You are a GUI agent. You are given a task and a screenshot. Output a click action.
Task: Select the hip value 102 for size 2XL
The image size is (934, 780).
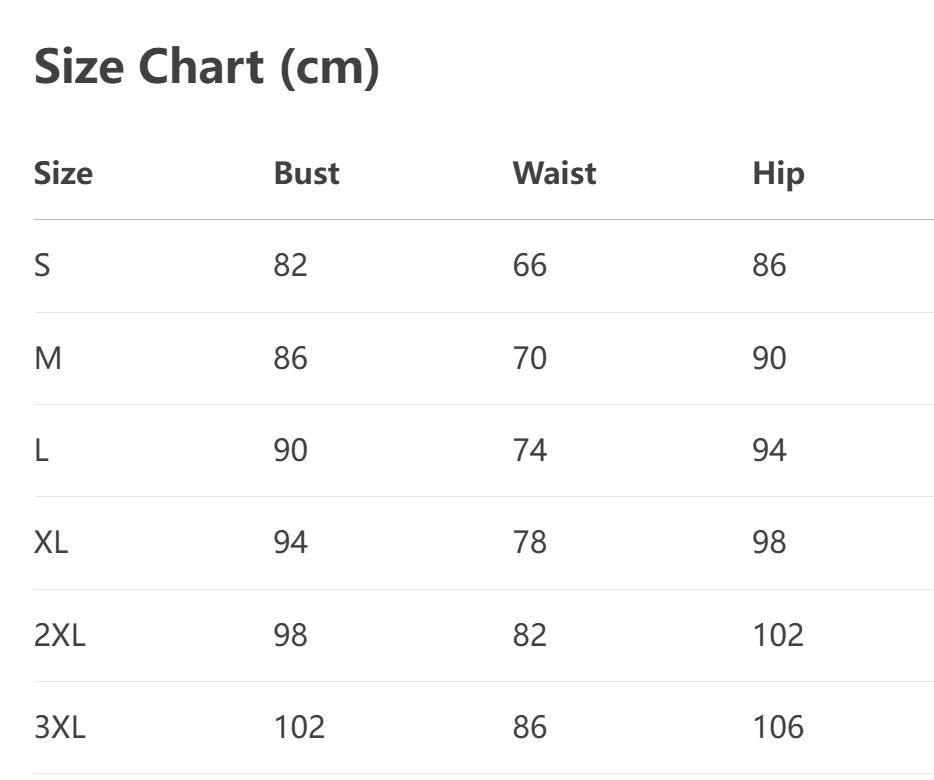[x=778, y=635]
